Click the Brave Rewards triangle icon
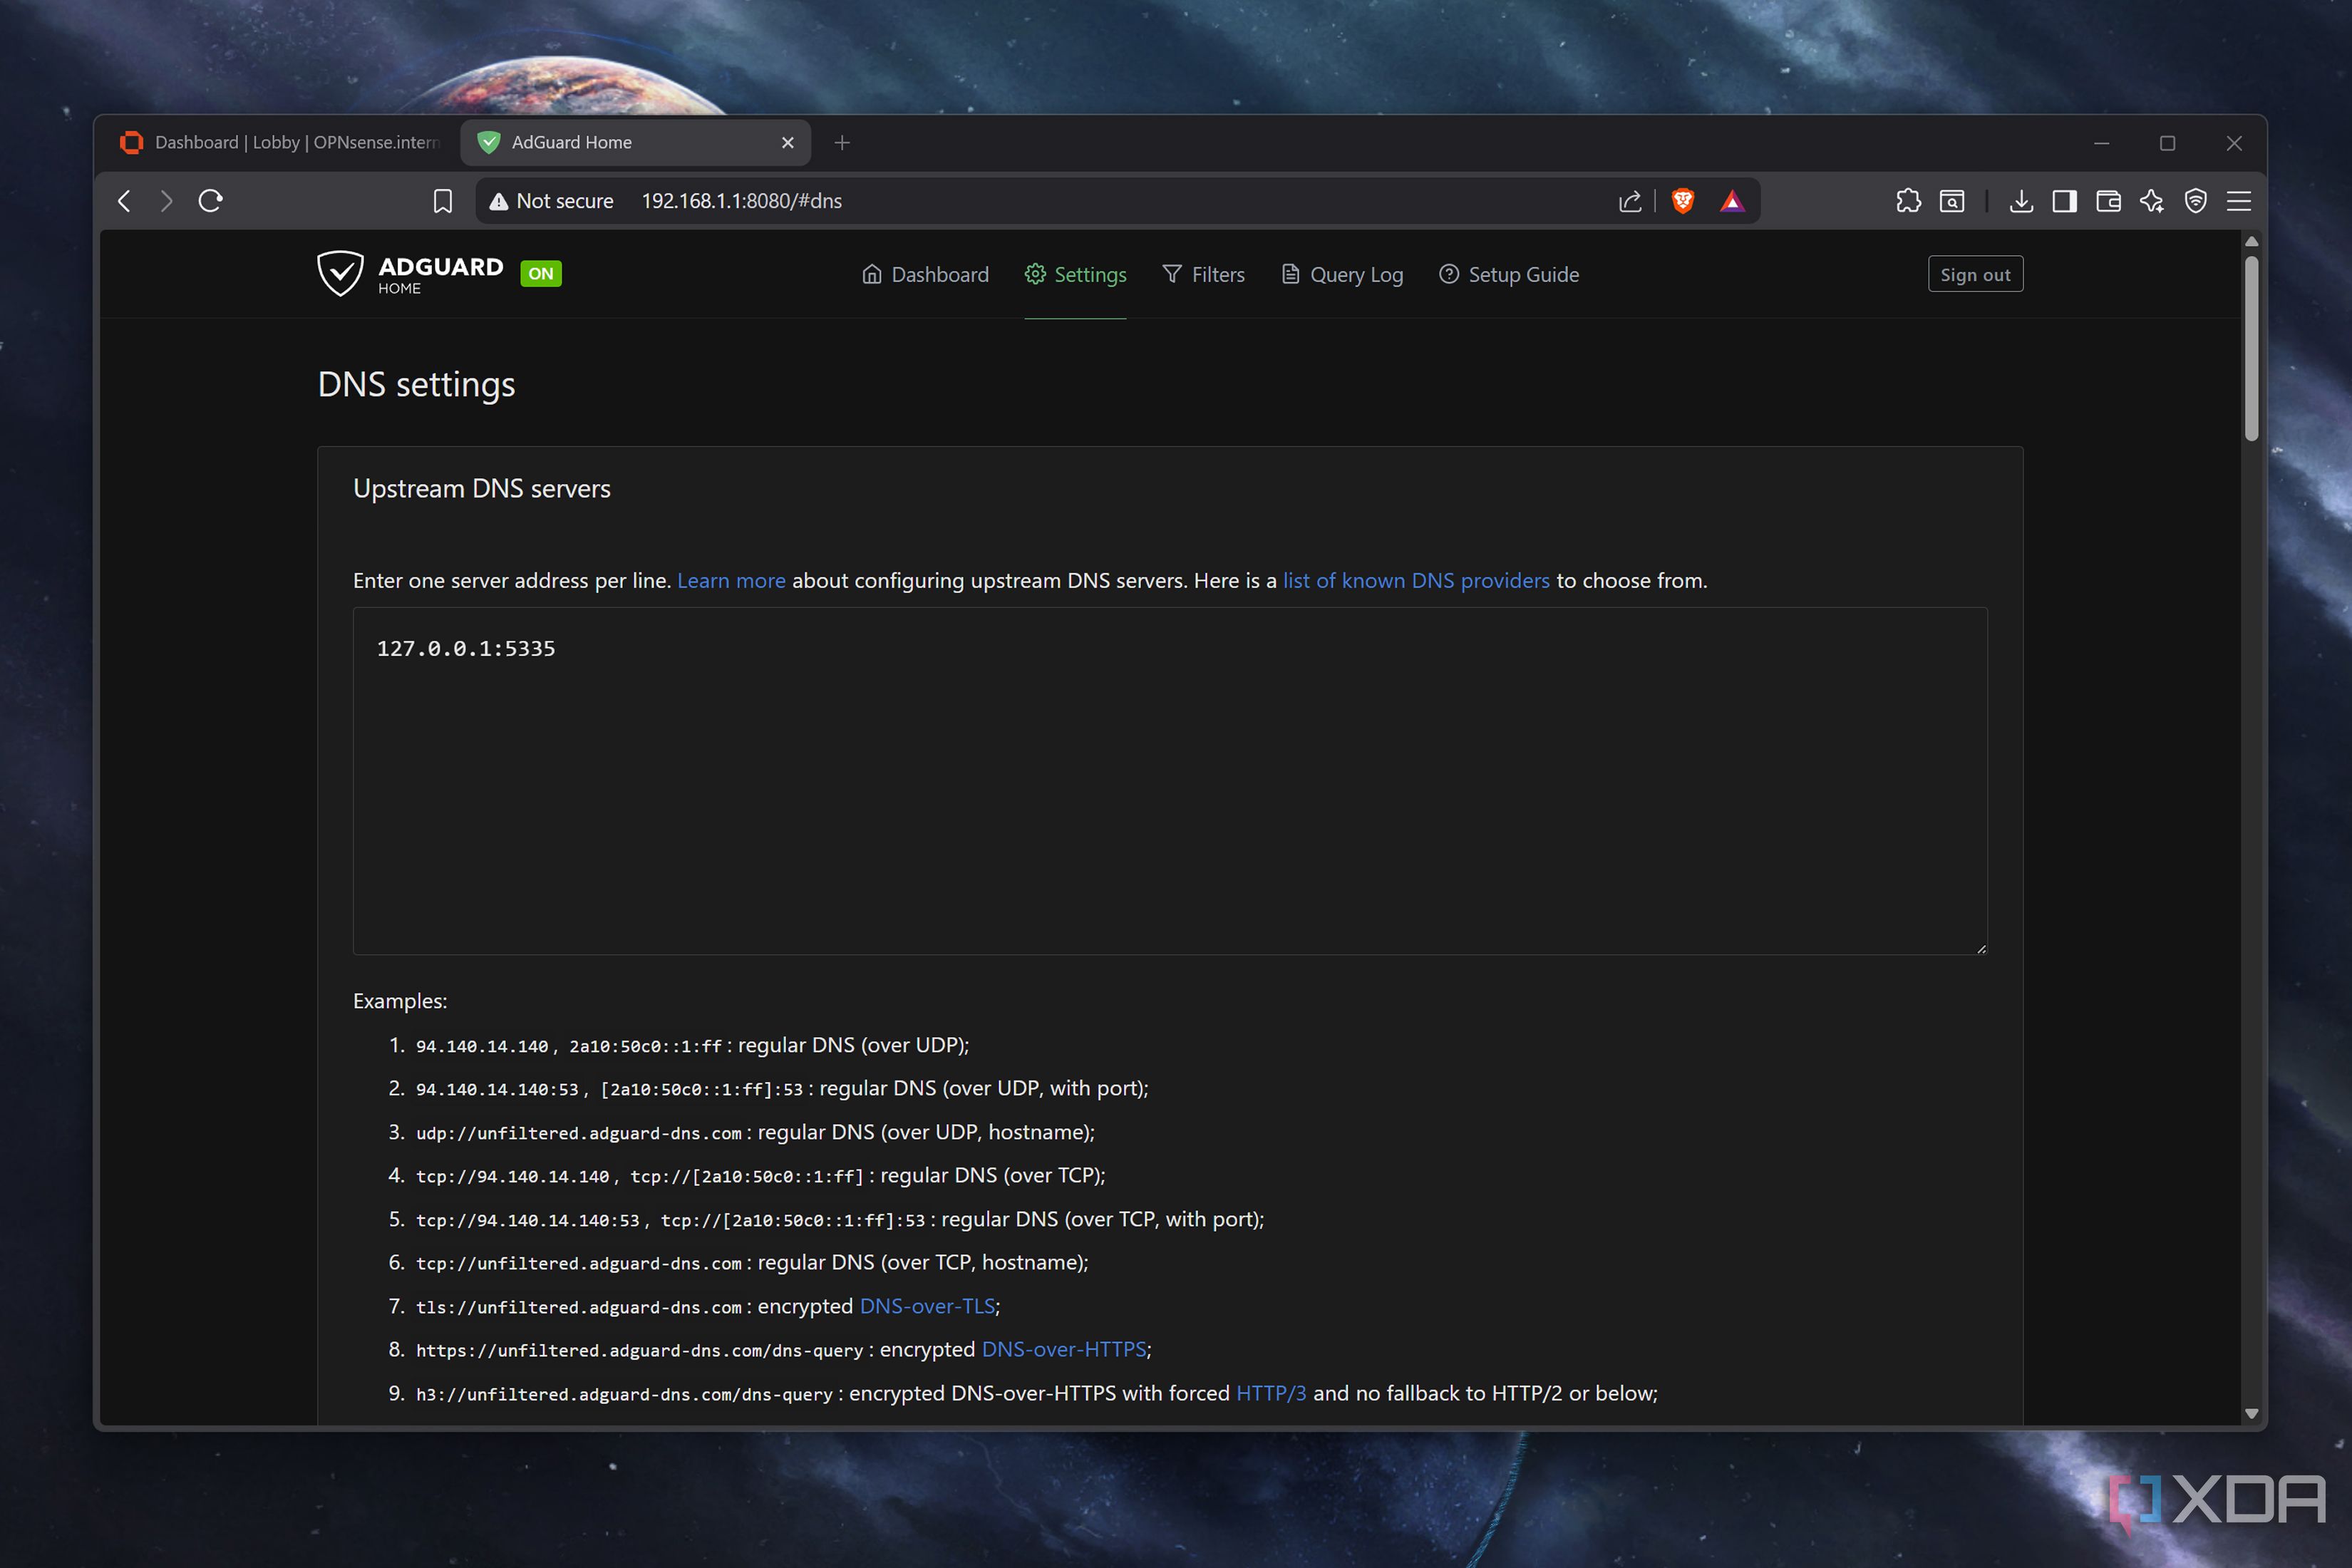 (1732, 201)
